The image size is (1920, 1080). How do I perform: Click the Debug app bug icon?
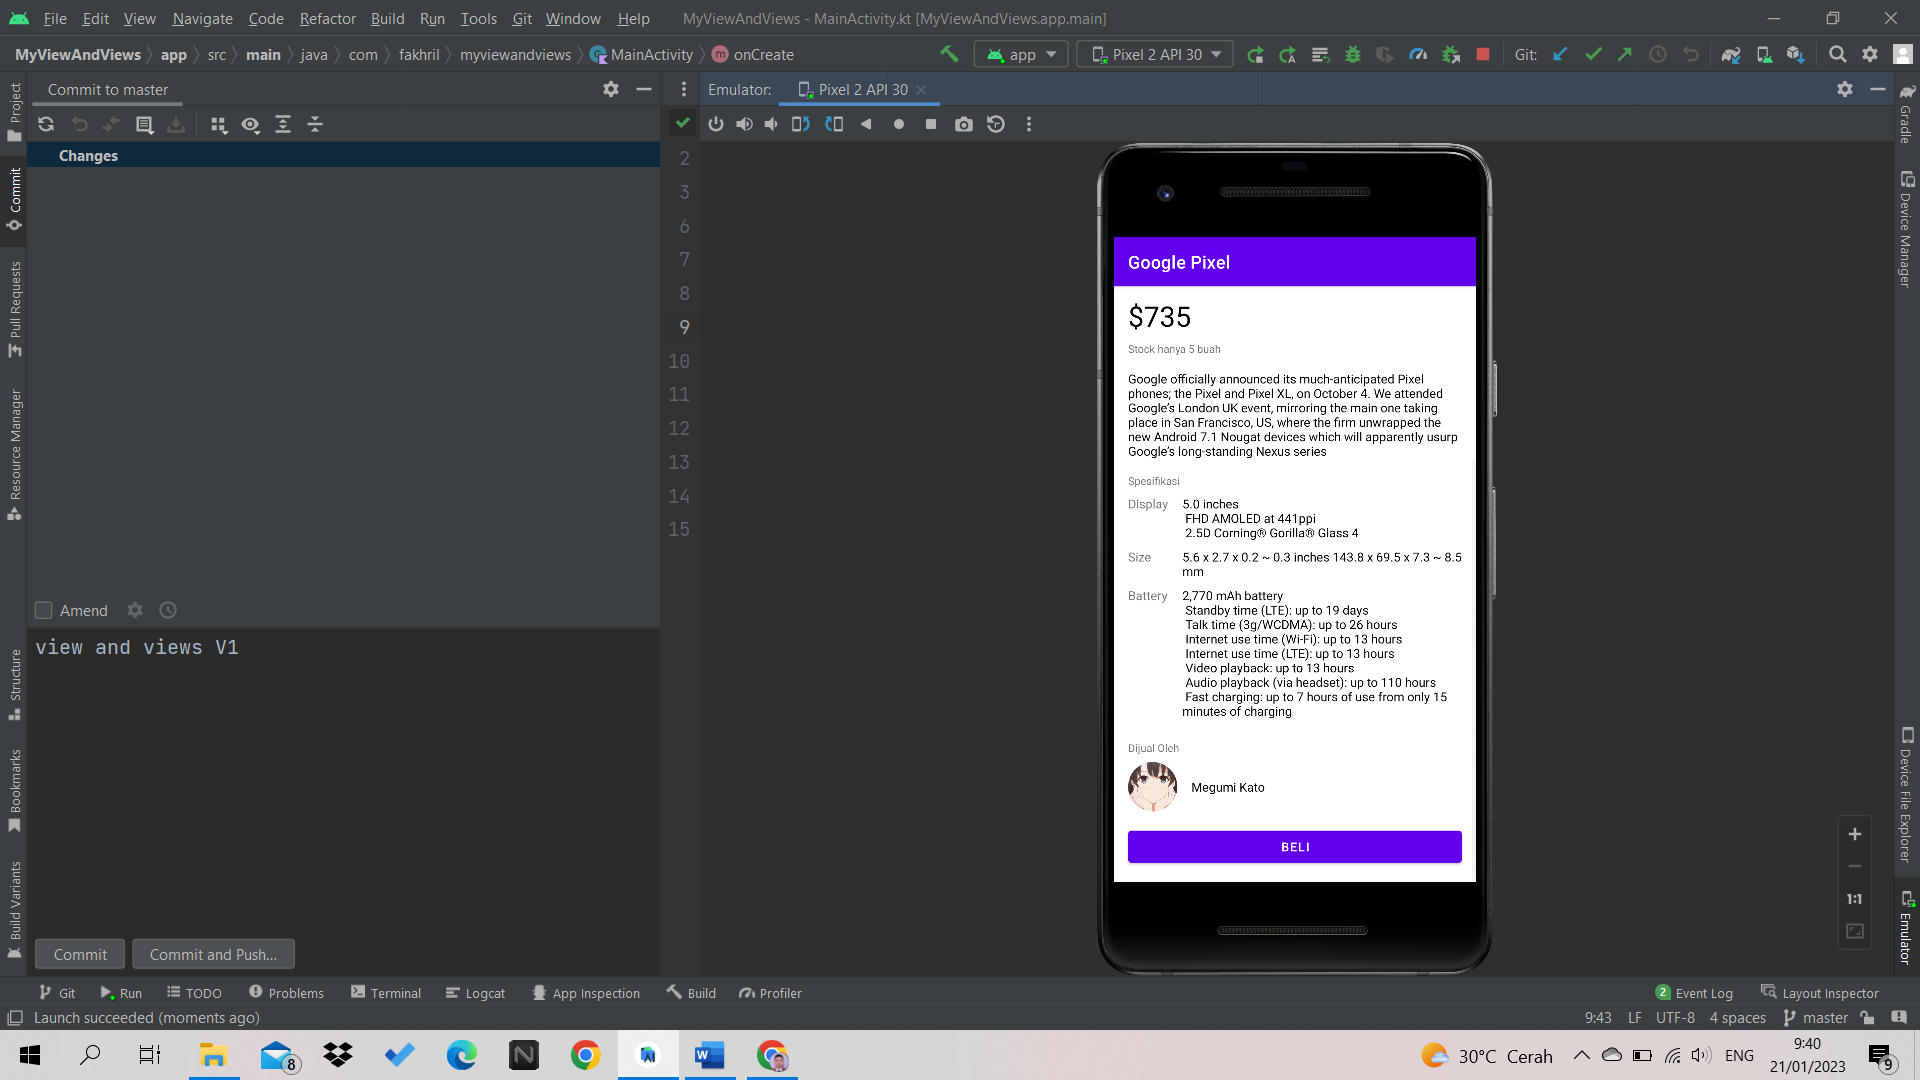pyautogui.click(x=1353, y=54)
